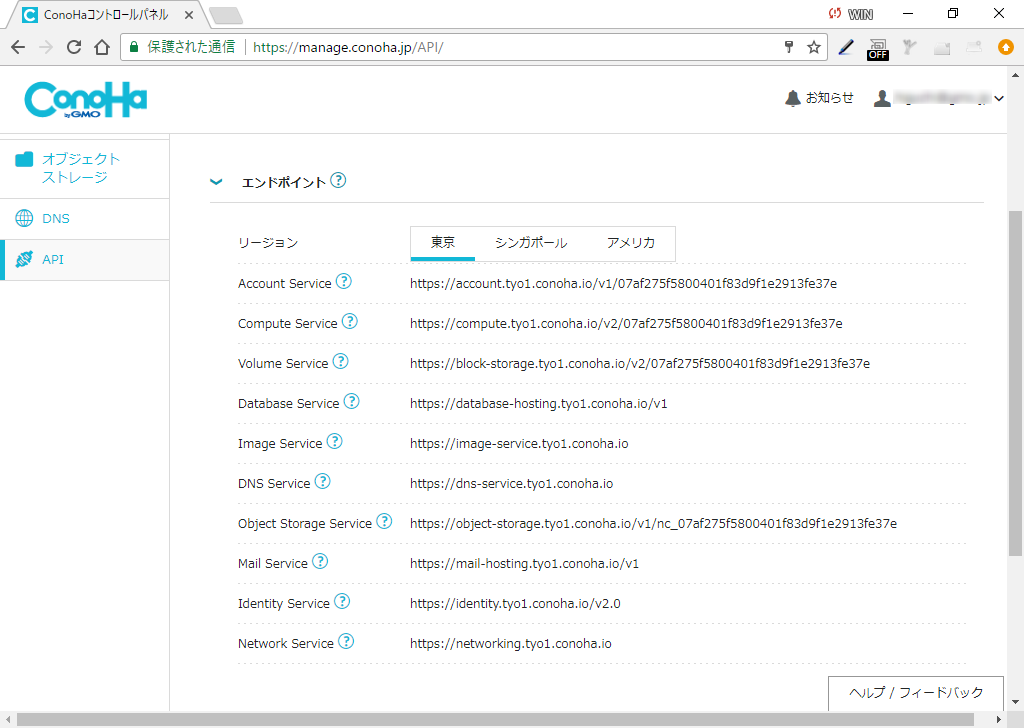Click the Compute Service endpoint URL
1024x728 pixels.
pos(626,323)
